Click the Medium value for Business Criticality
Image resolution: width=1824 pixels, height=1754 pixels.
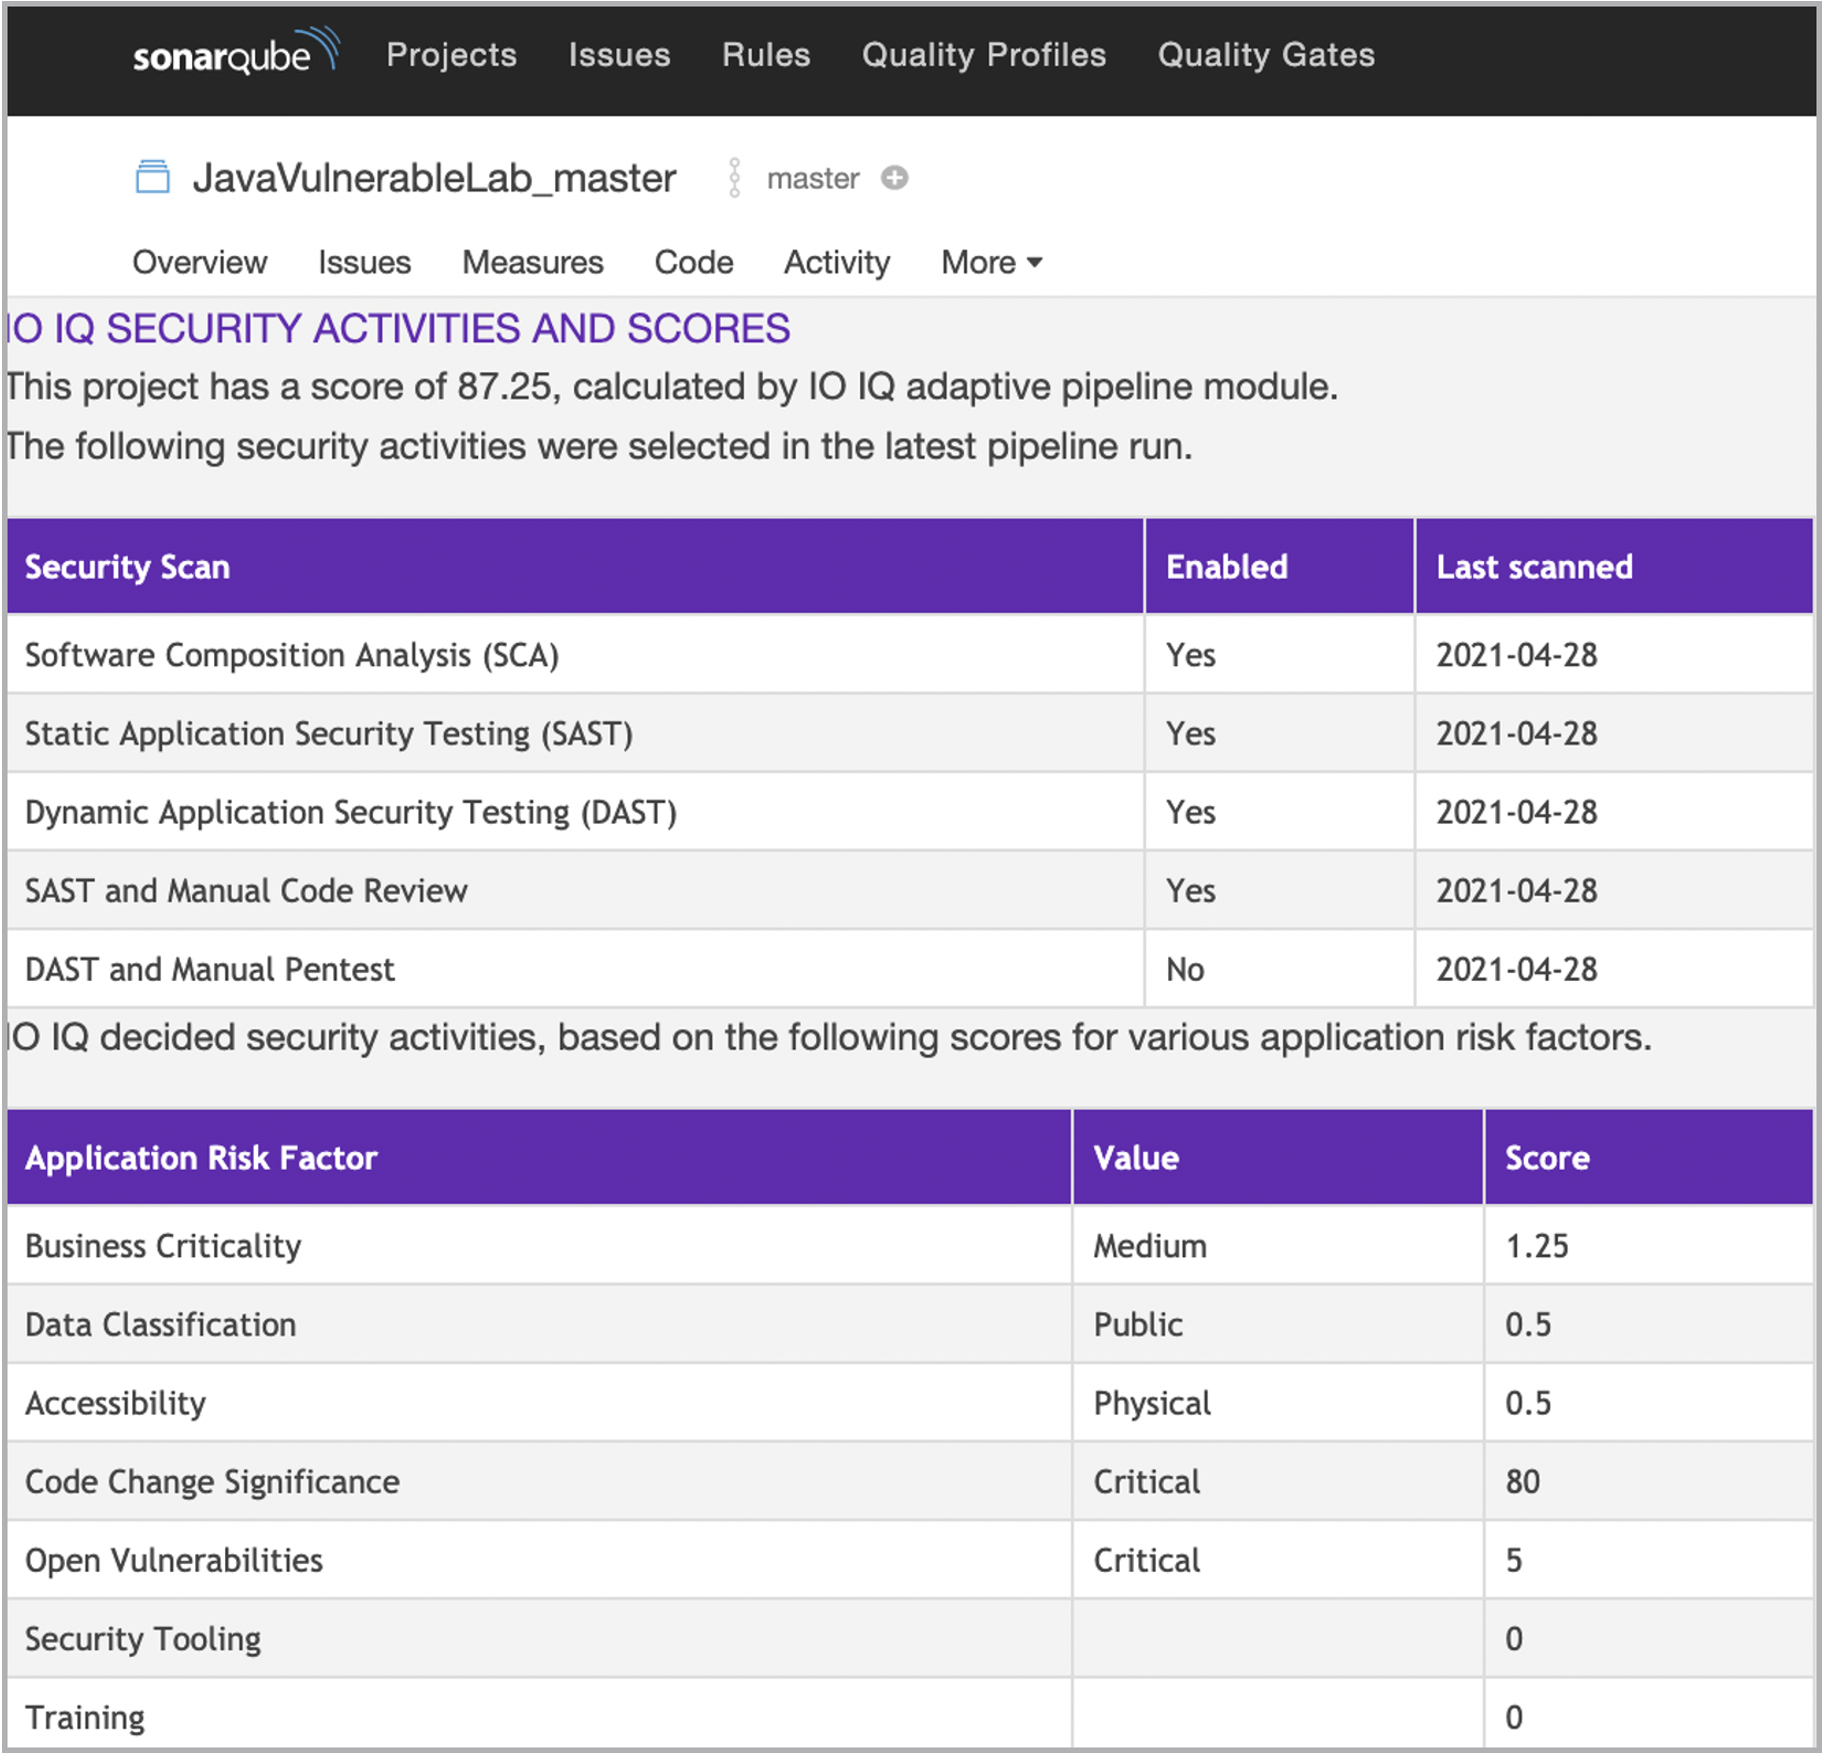[1150, 1245]
